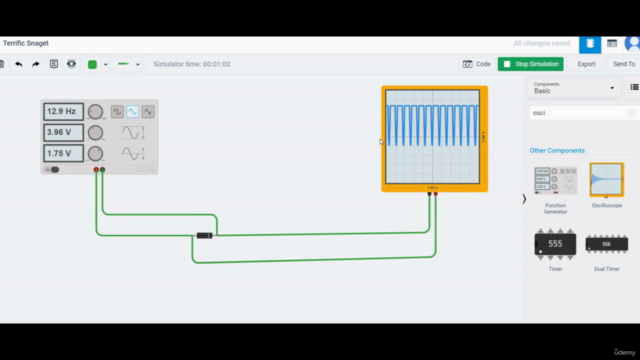Click the function generator red terminal
This screenshot has width=640, height=360.
pyautogui.click(x=96, y=170)
